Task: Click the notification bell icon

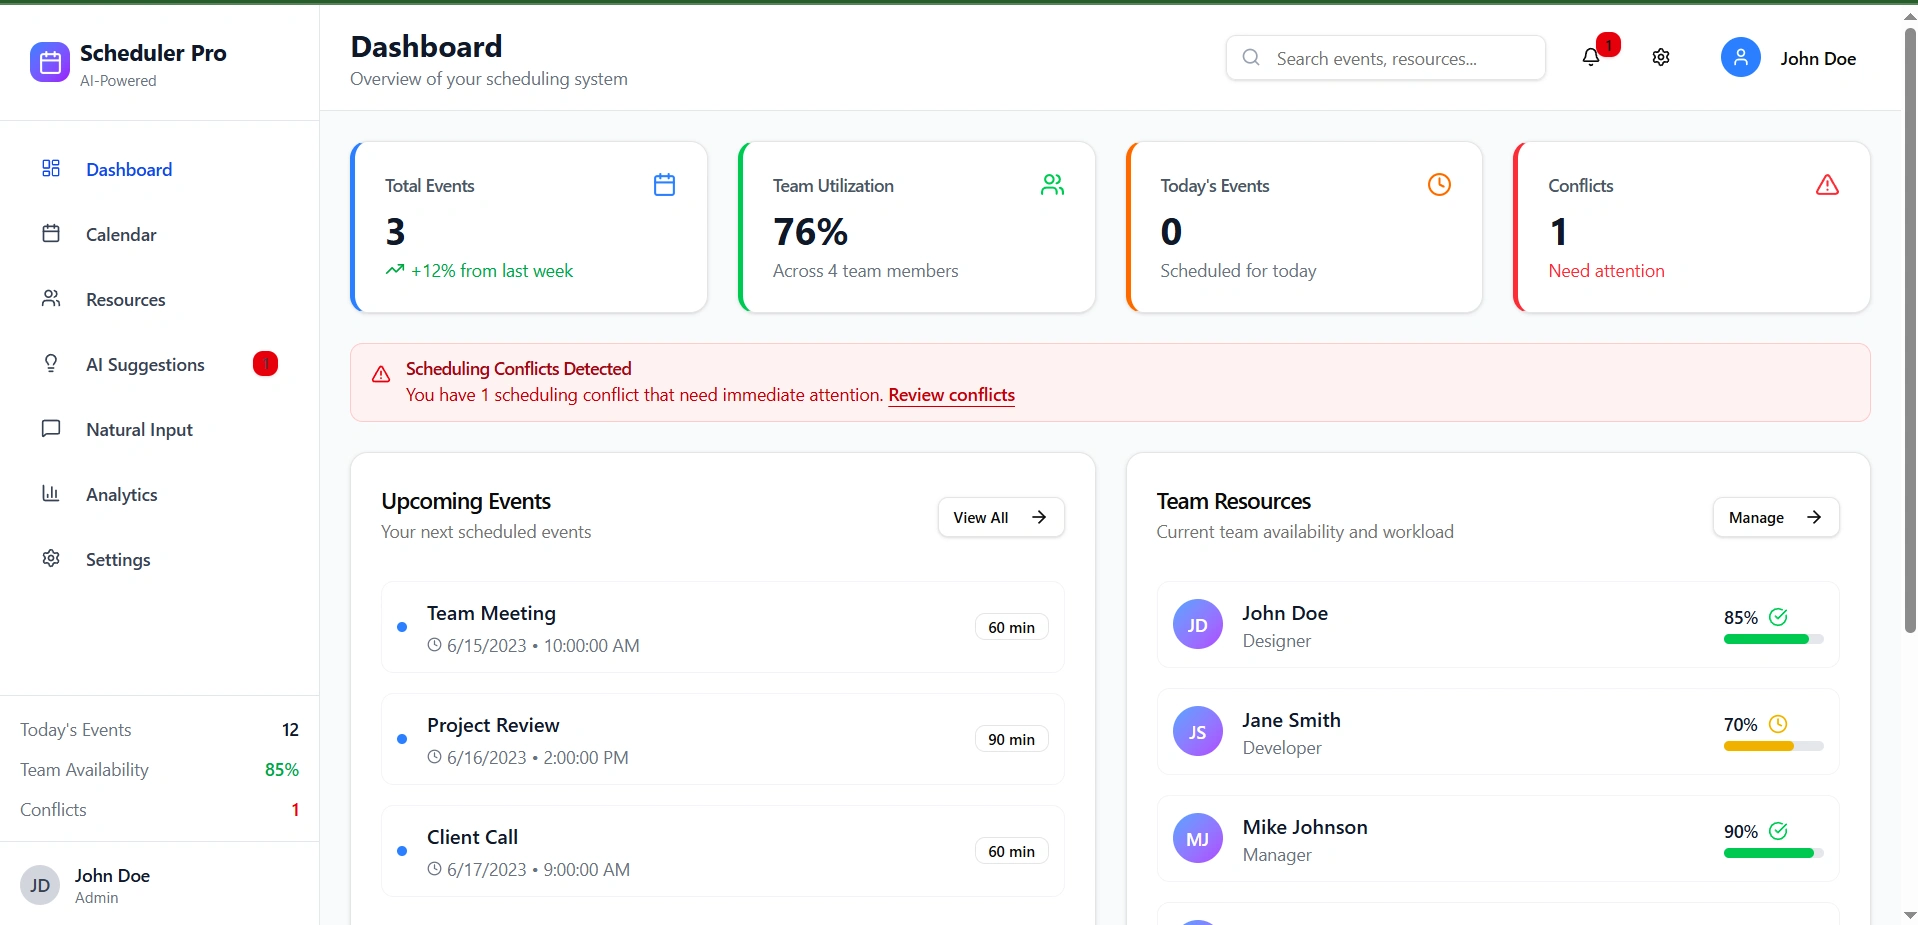Action: click(x=1591, y=58)
